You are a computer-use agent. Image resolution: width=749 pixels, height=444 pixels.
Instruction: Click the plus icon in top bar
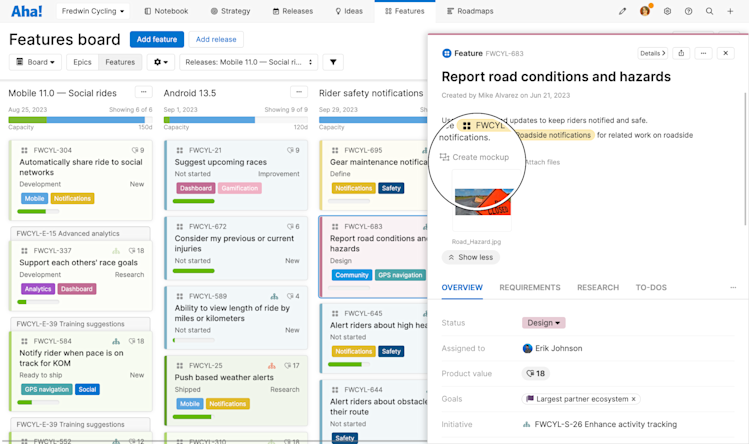(x=730, y=11)
